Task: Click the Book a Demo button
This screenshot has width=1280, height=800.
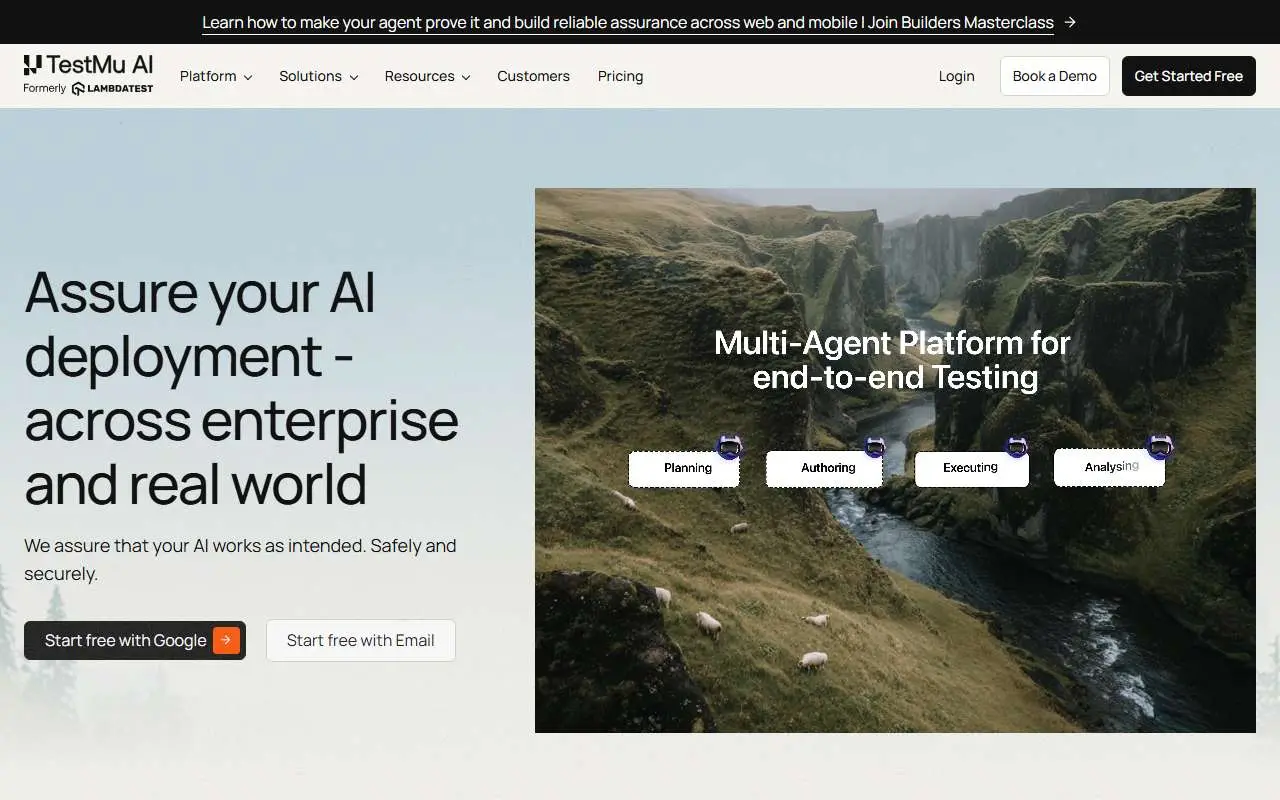Action: (x=1055, y=76)
